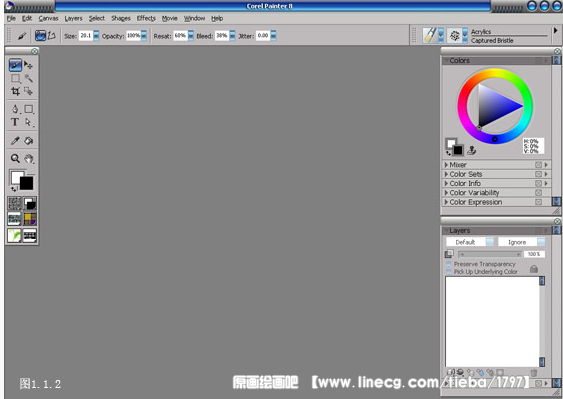Enable Preserve Transparency checkbox
The height and width of the screenshot is (399, 563).
[x=448, y=264]
